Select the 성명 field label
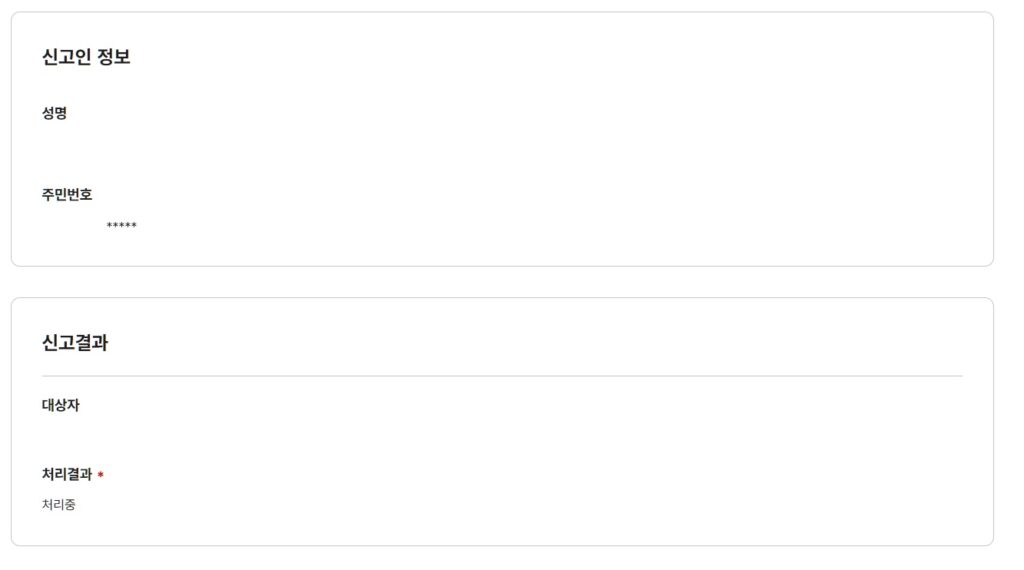 point(54,113)
